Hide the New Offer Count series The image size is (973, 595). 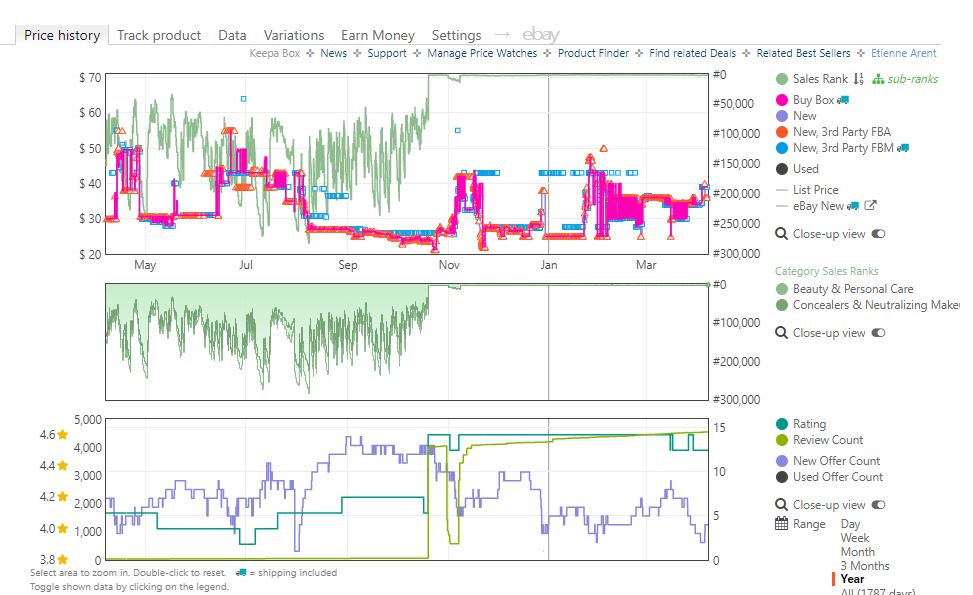[x=836, y=460]
